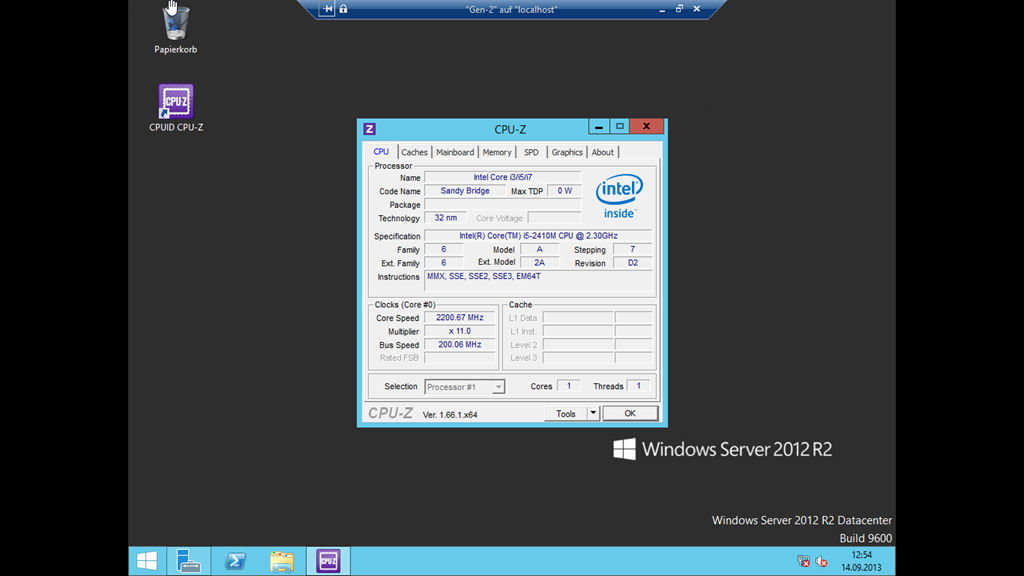Click the Sandy Bridge code name value
1024x576 pixels.
tap(465, 191)
